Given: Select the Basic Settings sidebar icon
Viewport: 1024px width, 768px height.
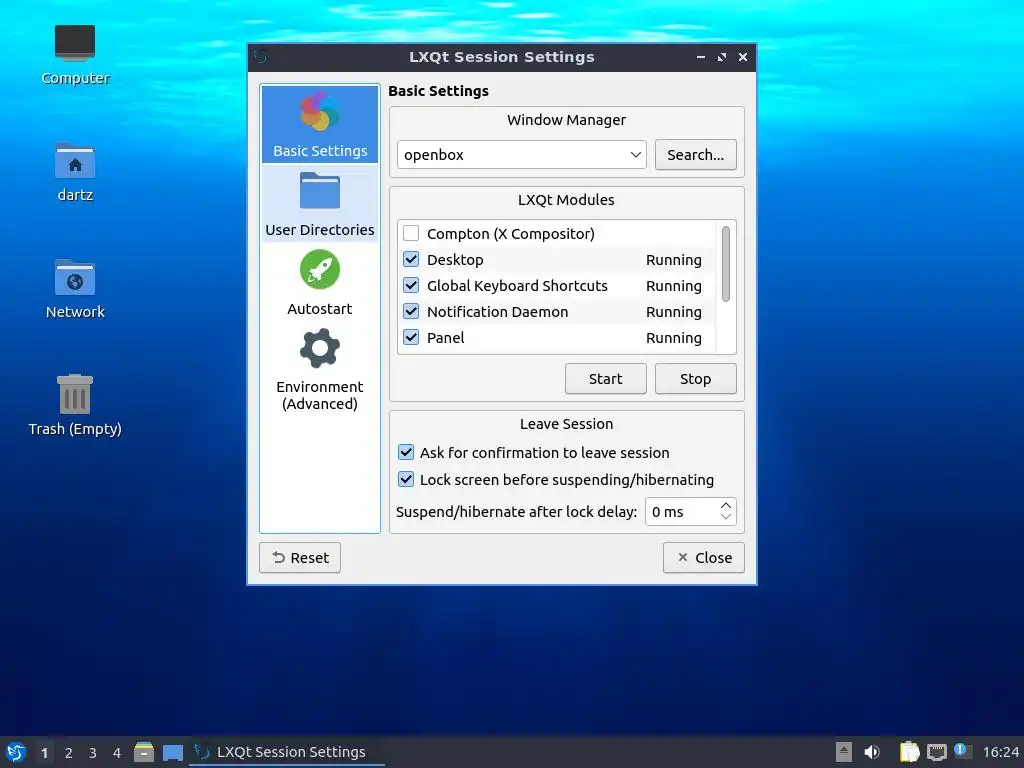Looking at the screenshot, I should [x=319, y=124].
